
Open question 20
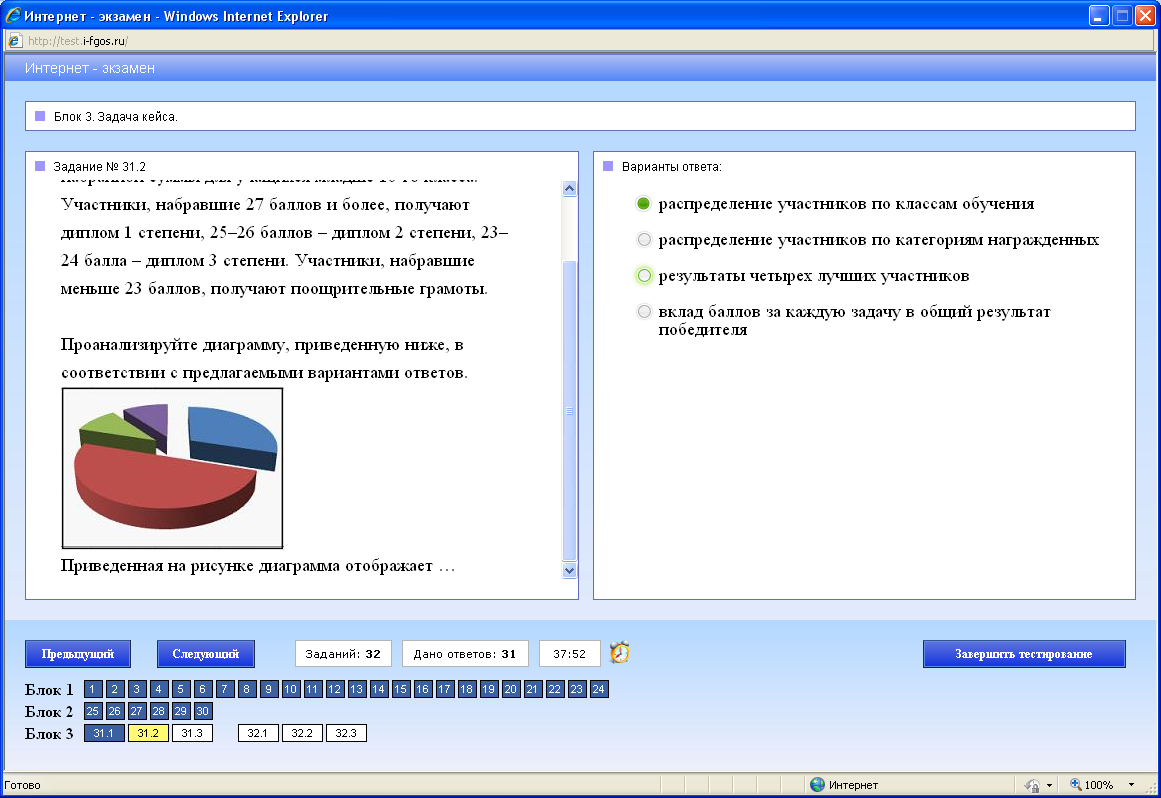511,689
